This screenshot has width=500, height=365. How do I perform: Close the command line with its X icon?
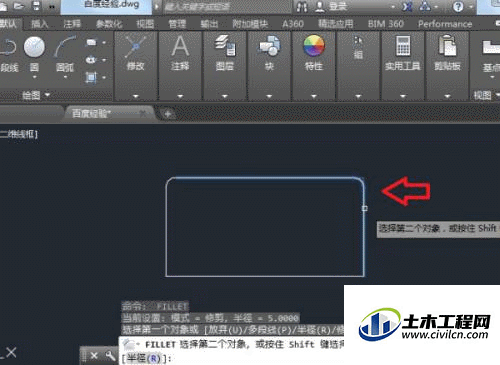point(94,356)
